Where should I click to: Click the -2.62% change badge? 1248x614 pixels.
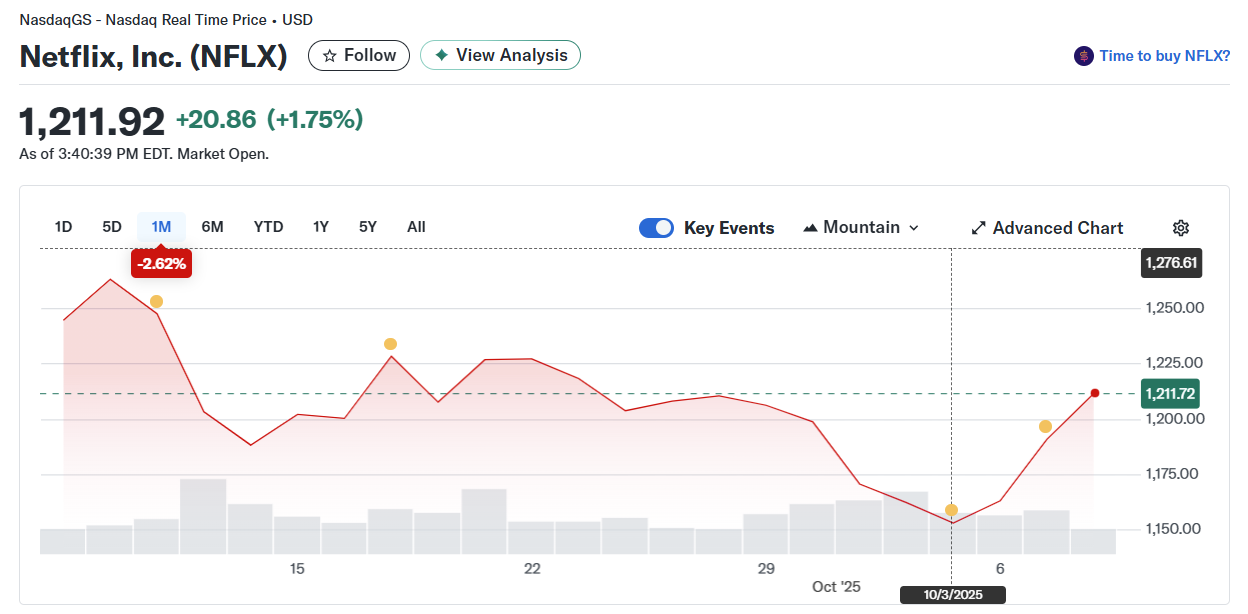(x=161, y=264)
